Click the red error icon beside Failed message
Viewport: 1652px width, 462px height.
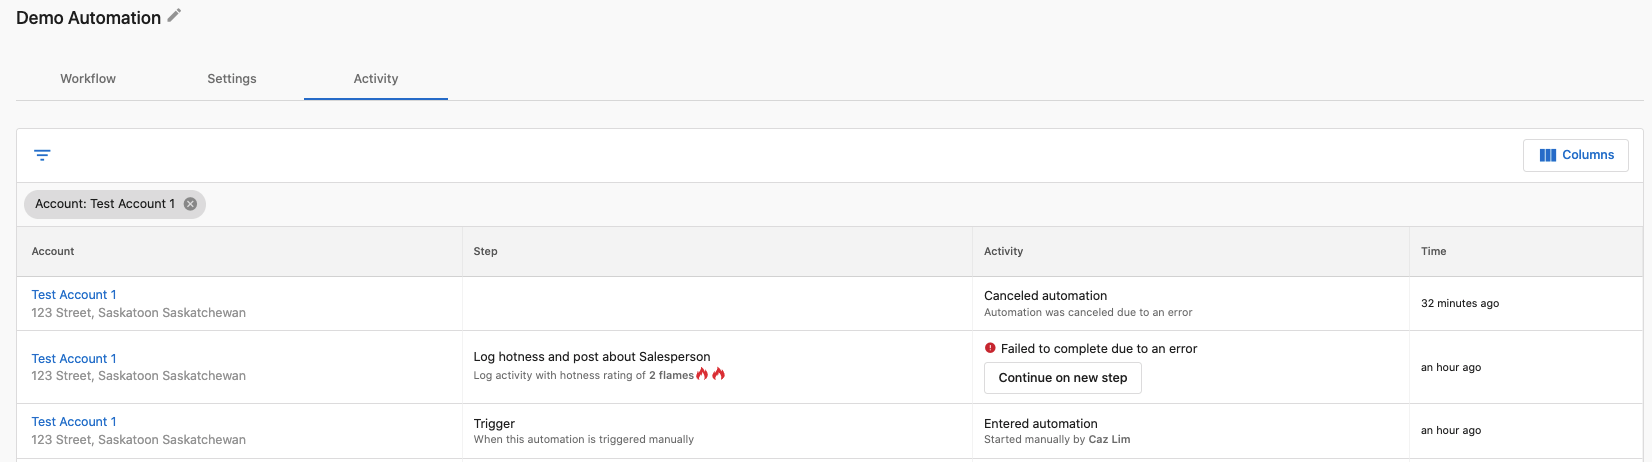990,348
